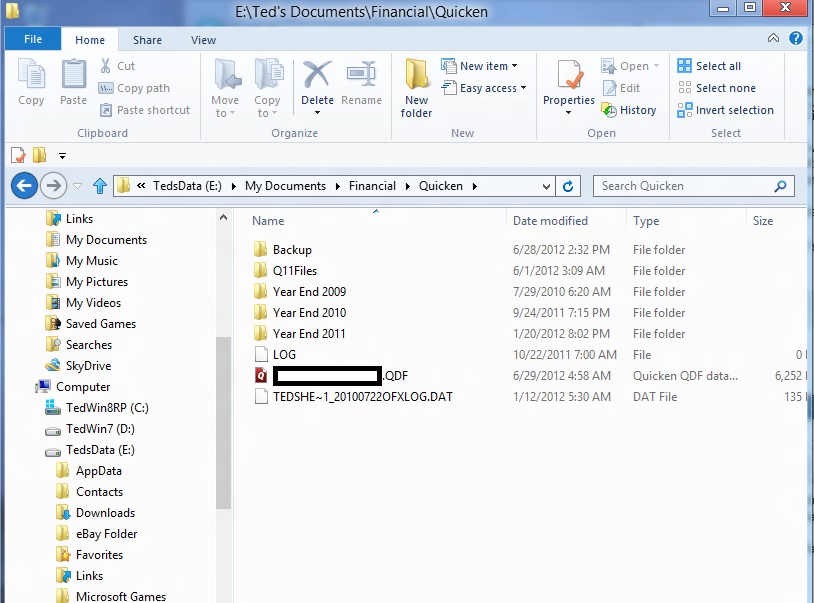This screenshot has width=814, height=603.
Task: Click the Up one level arrow
Action: (99, 186)
